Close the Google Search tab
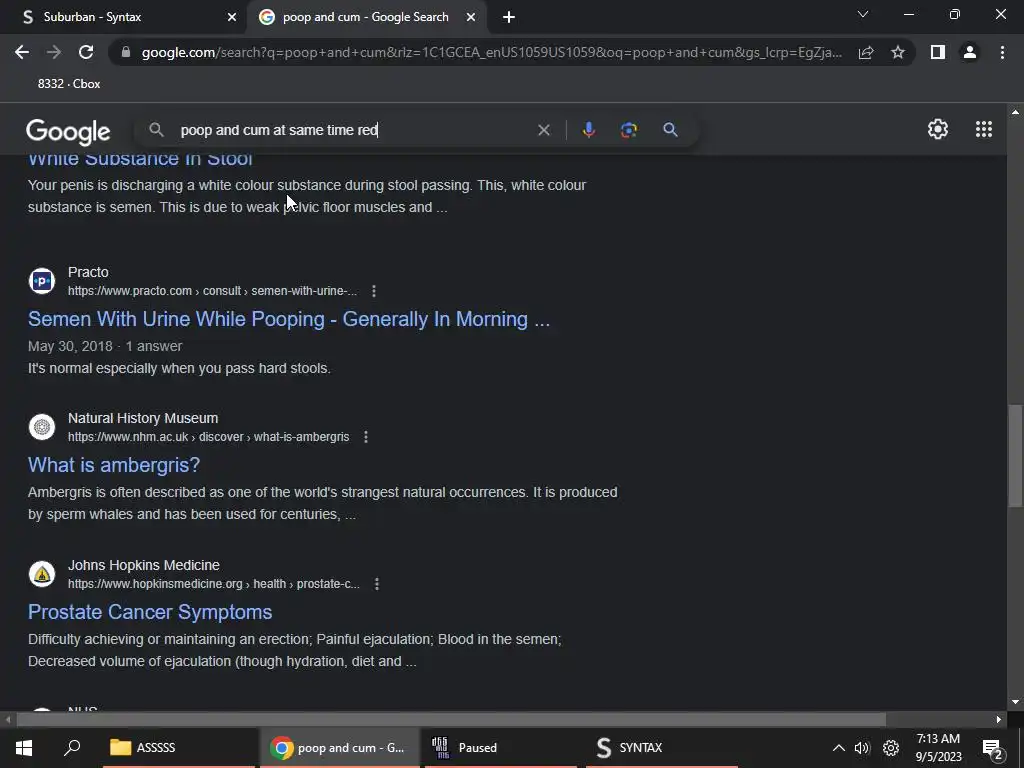Image resolution: width=1024 pixels, height=768 pixels. (x=471, y=17)
